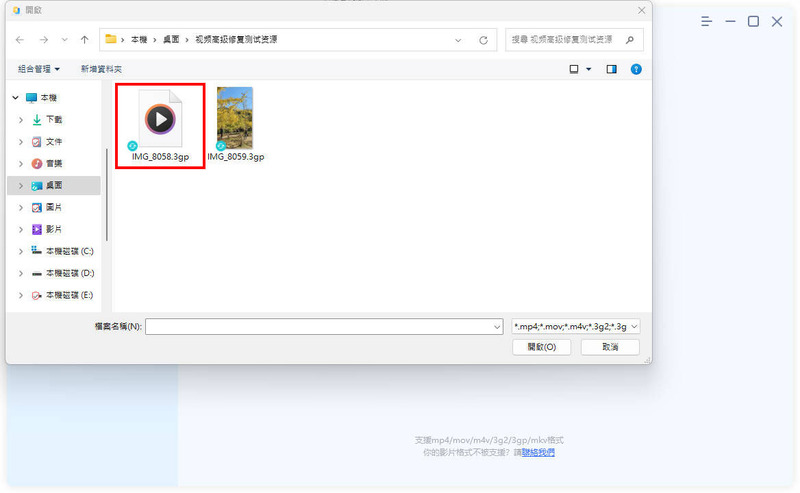Close the 開啟 dialog
Screen dimensions: 800x493
point(641,10)
